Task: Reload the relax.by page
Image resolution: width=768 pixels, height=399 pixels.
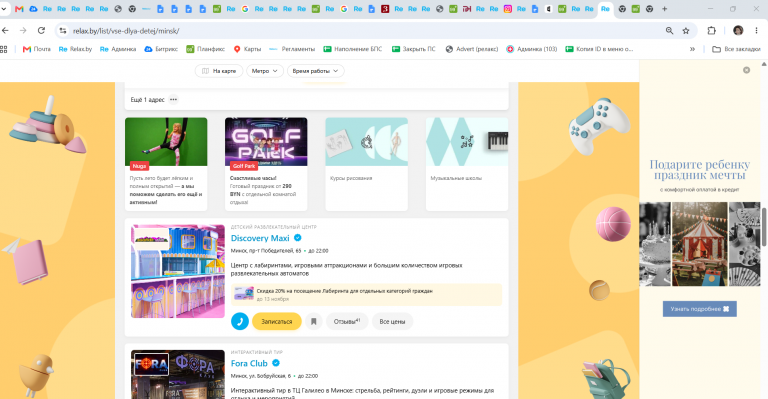Action: 41,30
